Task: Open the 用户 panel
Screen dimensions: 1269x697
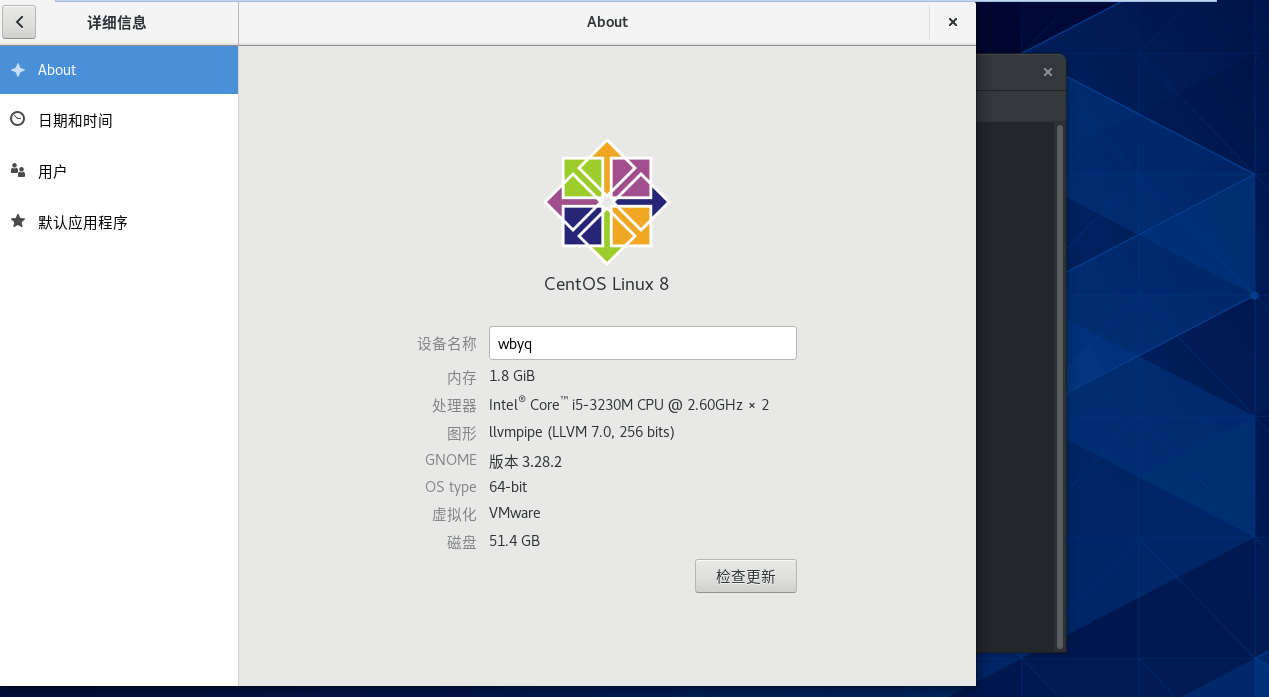Action: (x=119, y=171)
